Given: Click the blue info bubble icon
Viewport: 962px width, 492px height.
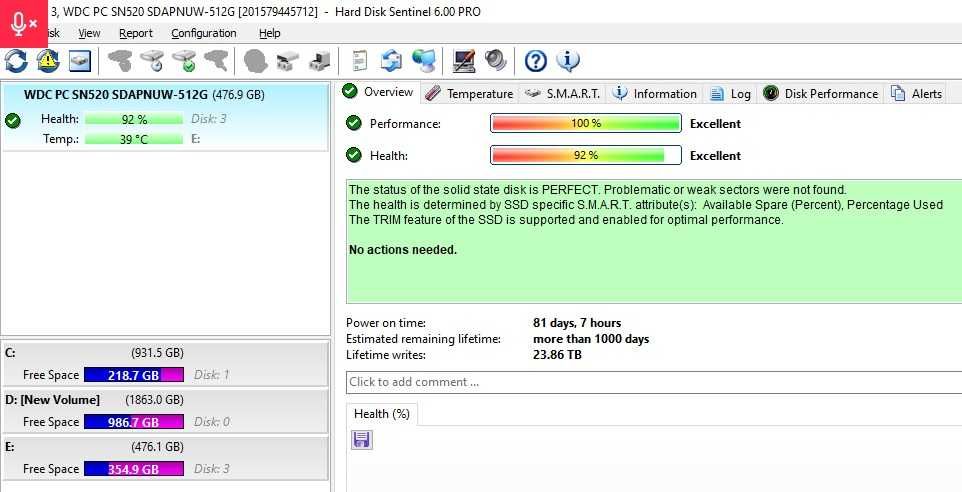Looking at the screenshot, I should [x=568, y=61].
